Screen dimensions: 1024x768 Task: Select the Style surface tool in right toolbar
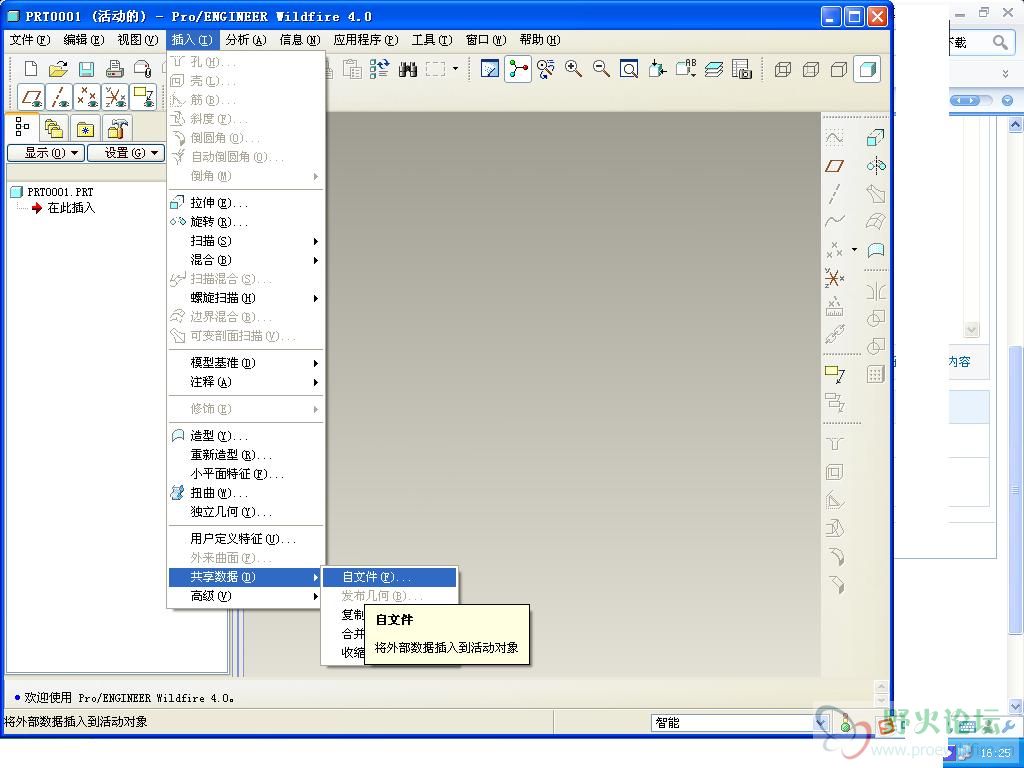click(x=875, y=250)
